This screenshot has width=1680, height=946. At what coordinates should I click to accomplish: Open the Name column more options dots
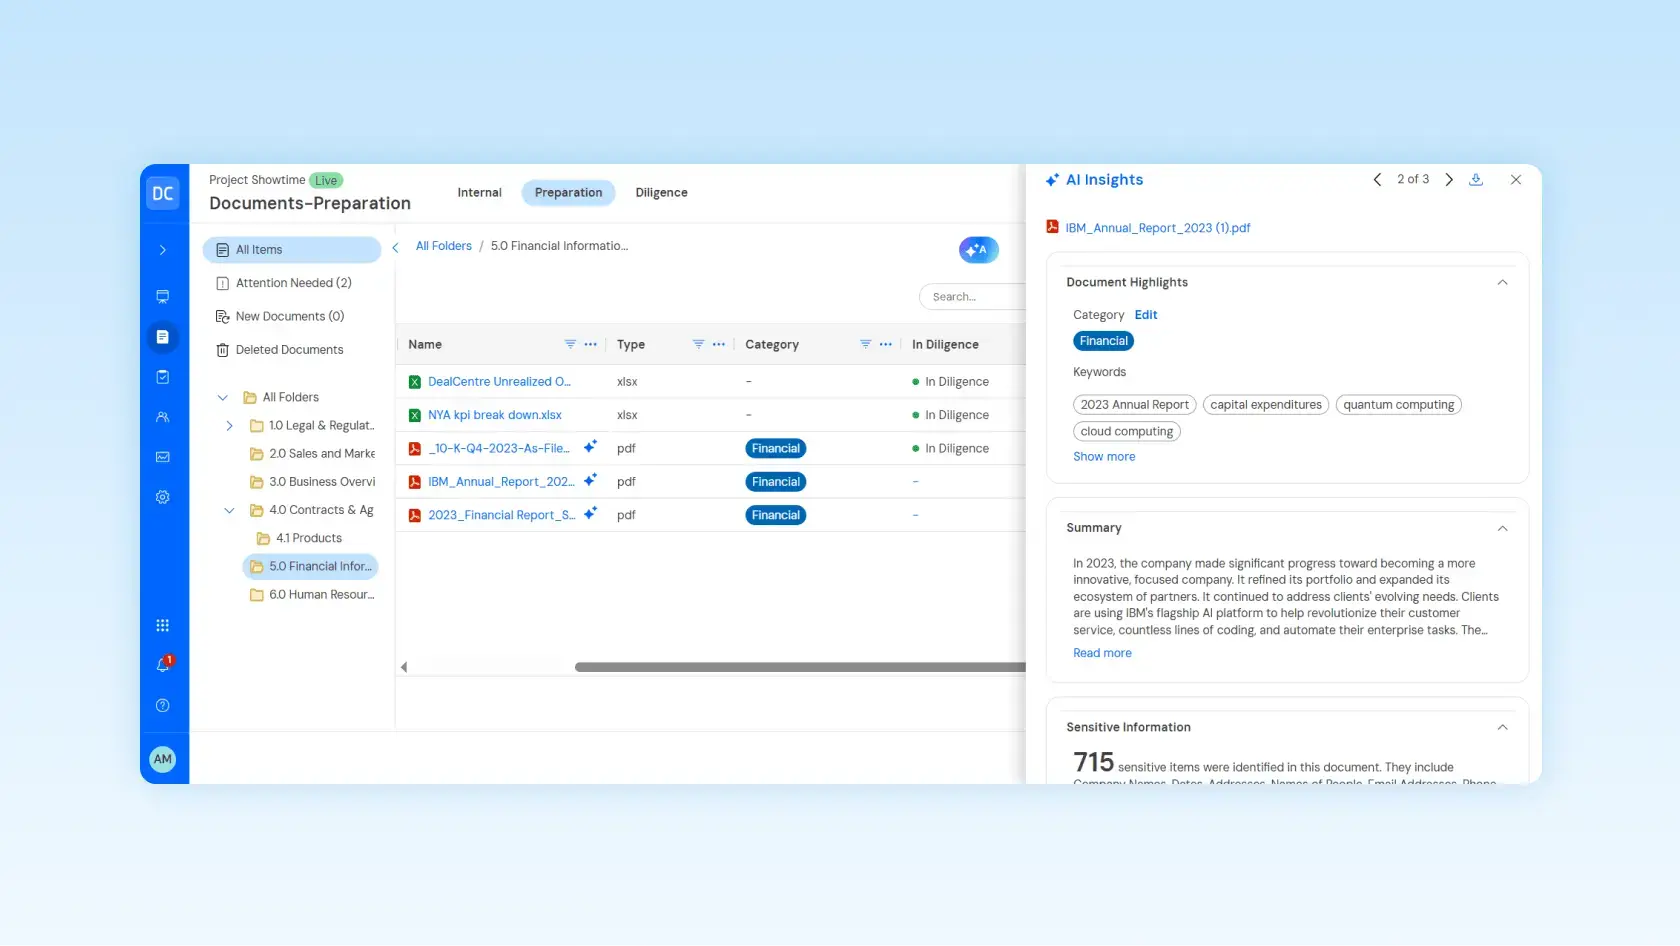[591, 344]
